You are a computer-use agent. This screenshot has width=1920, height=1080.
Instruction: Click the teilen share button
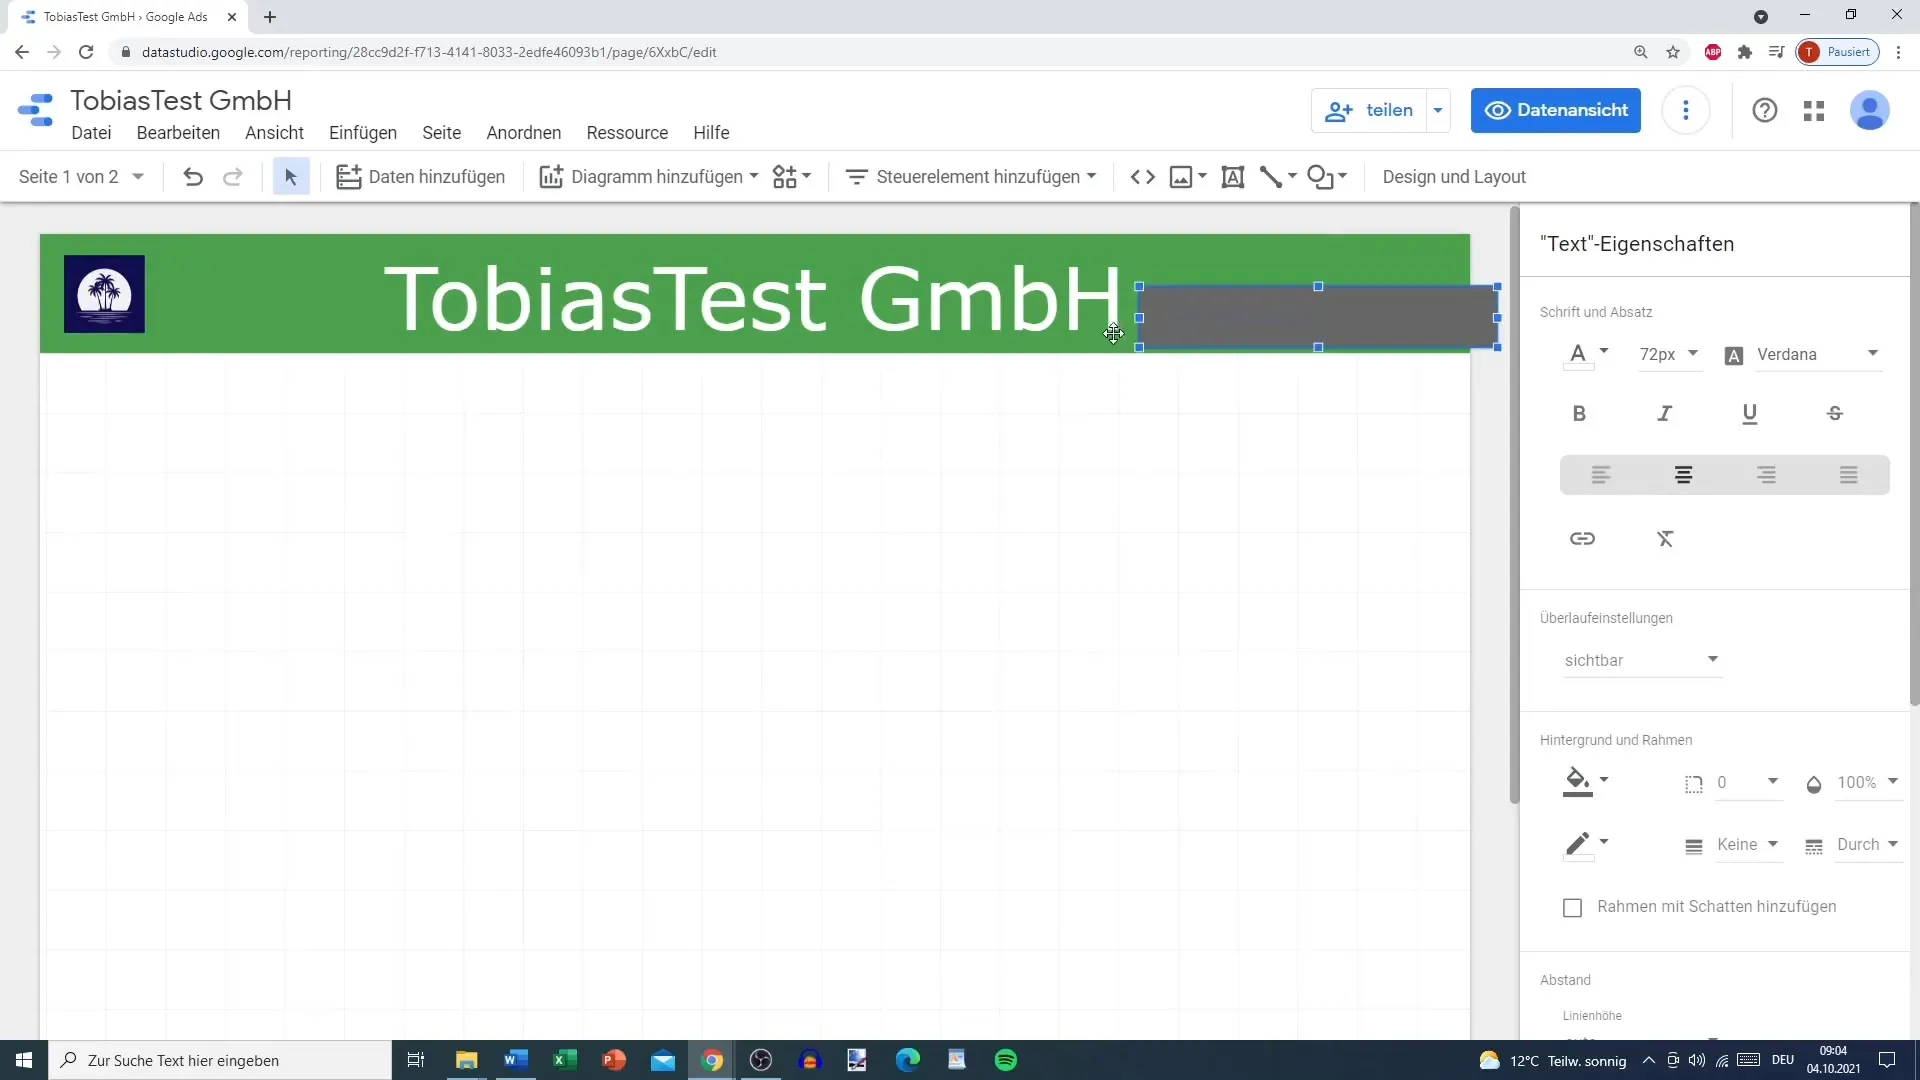(1369, 110)
